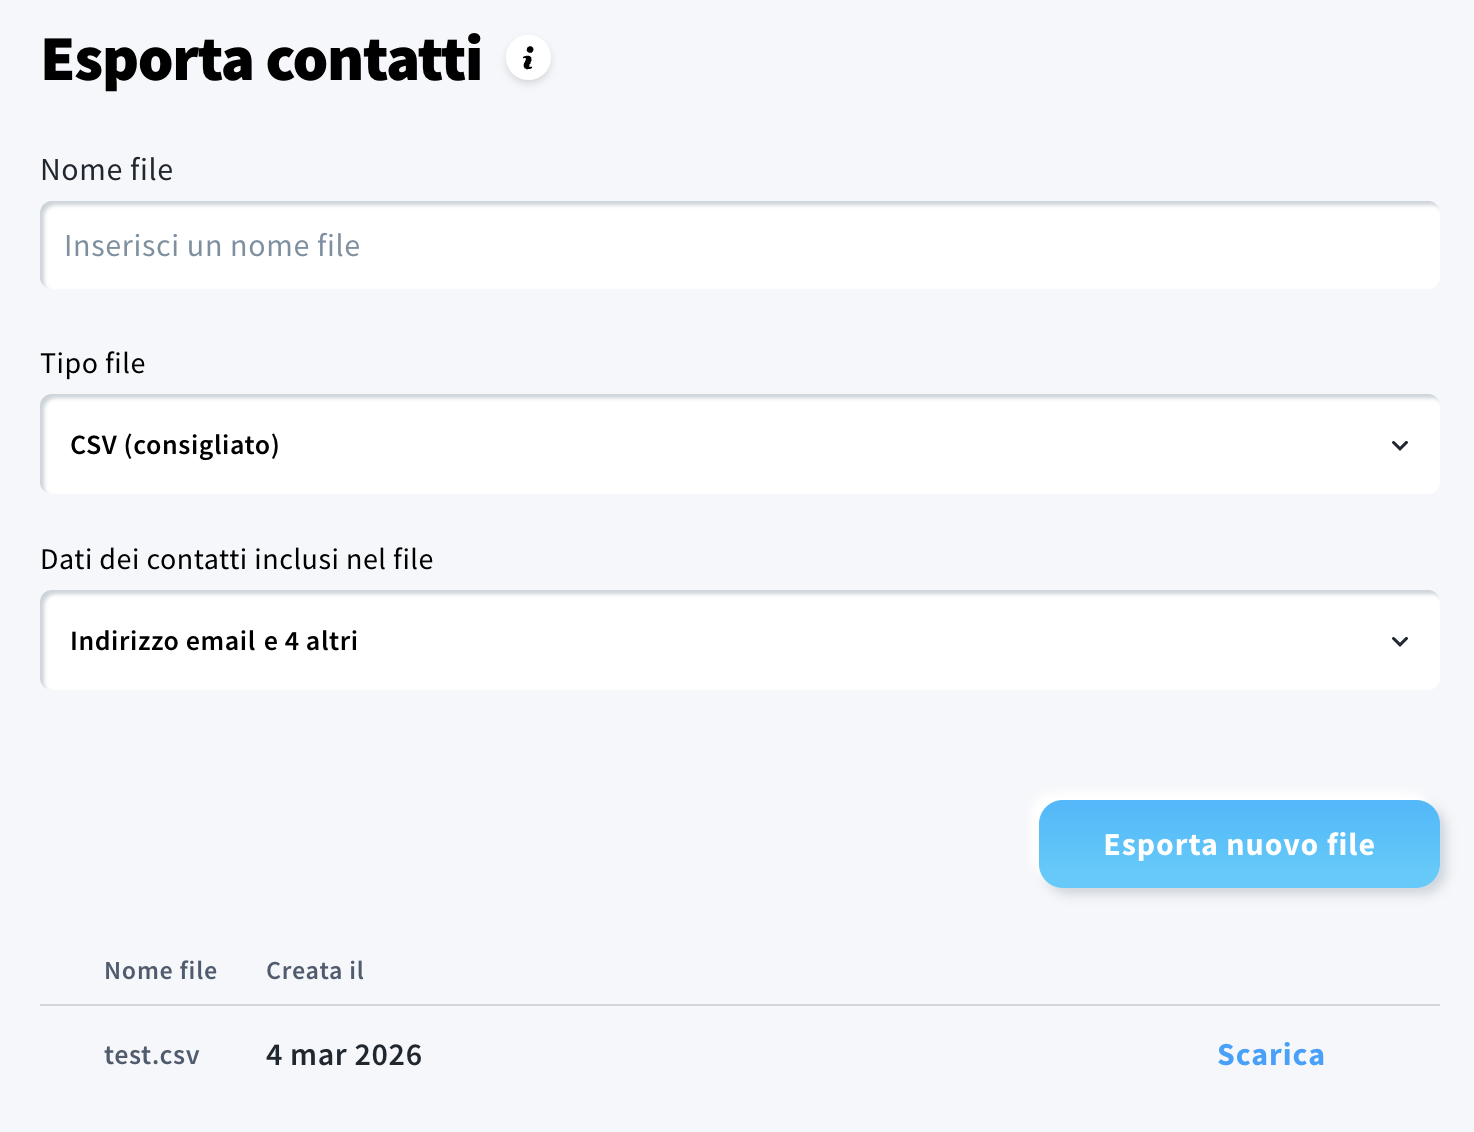Click the 4 mar 2026 date cell

tap(344, 1055)
